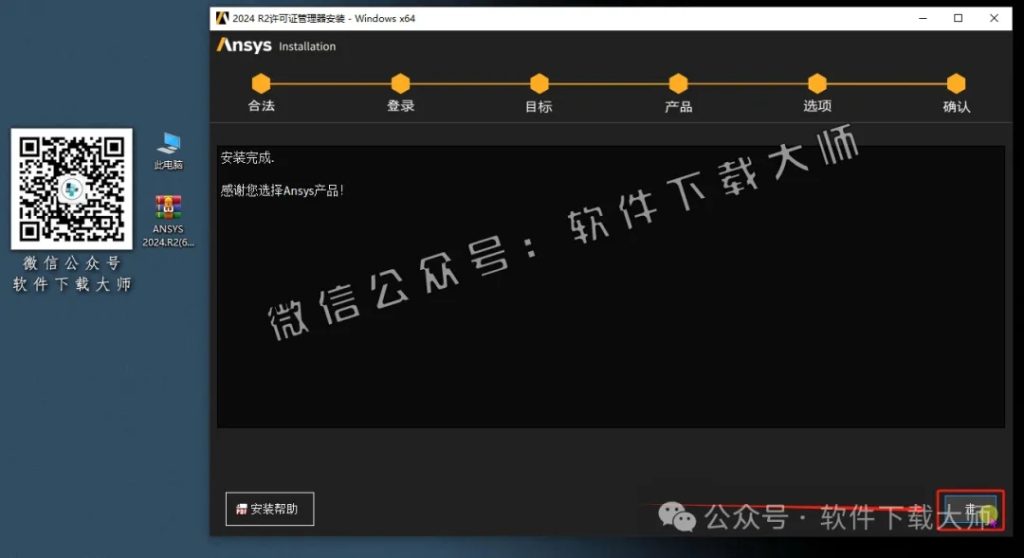Close the Ansys installer window
This screenshot has height=558, width=1024.
pyautogui.click(x=994, y=18)
